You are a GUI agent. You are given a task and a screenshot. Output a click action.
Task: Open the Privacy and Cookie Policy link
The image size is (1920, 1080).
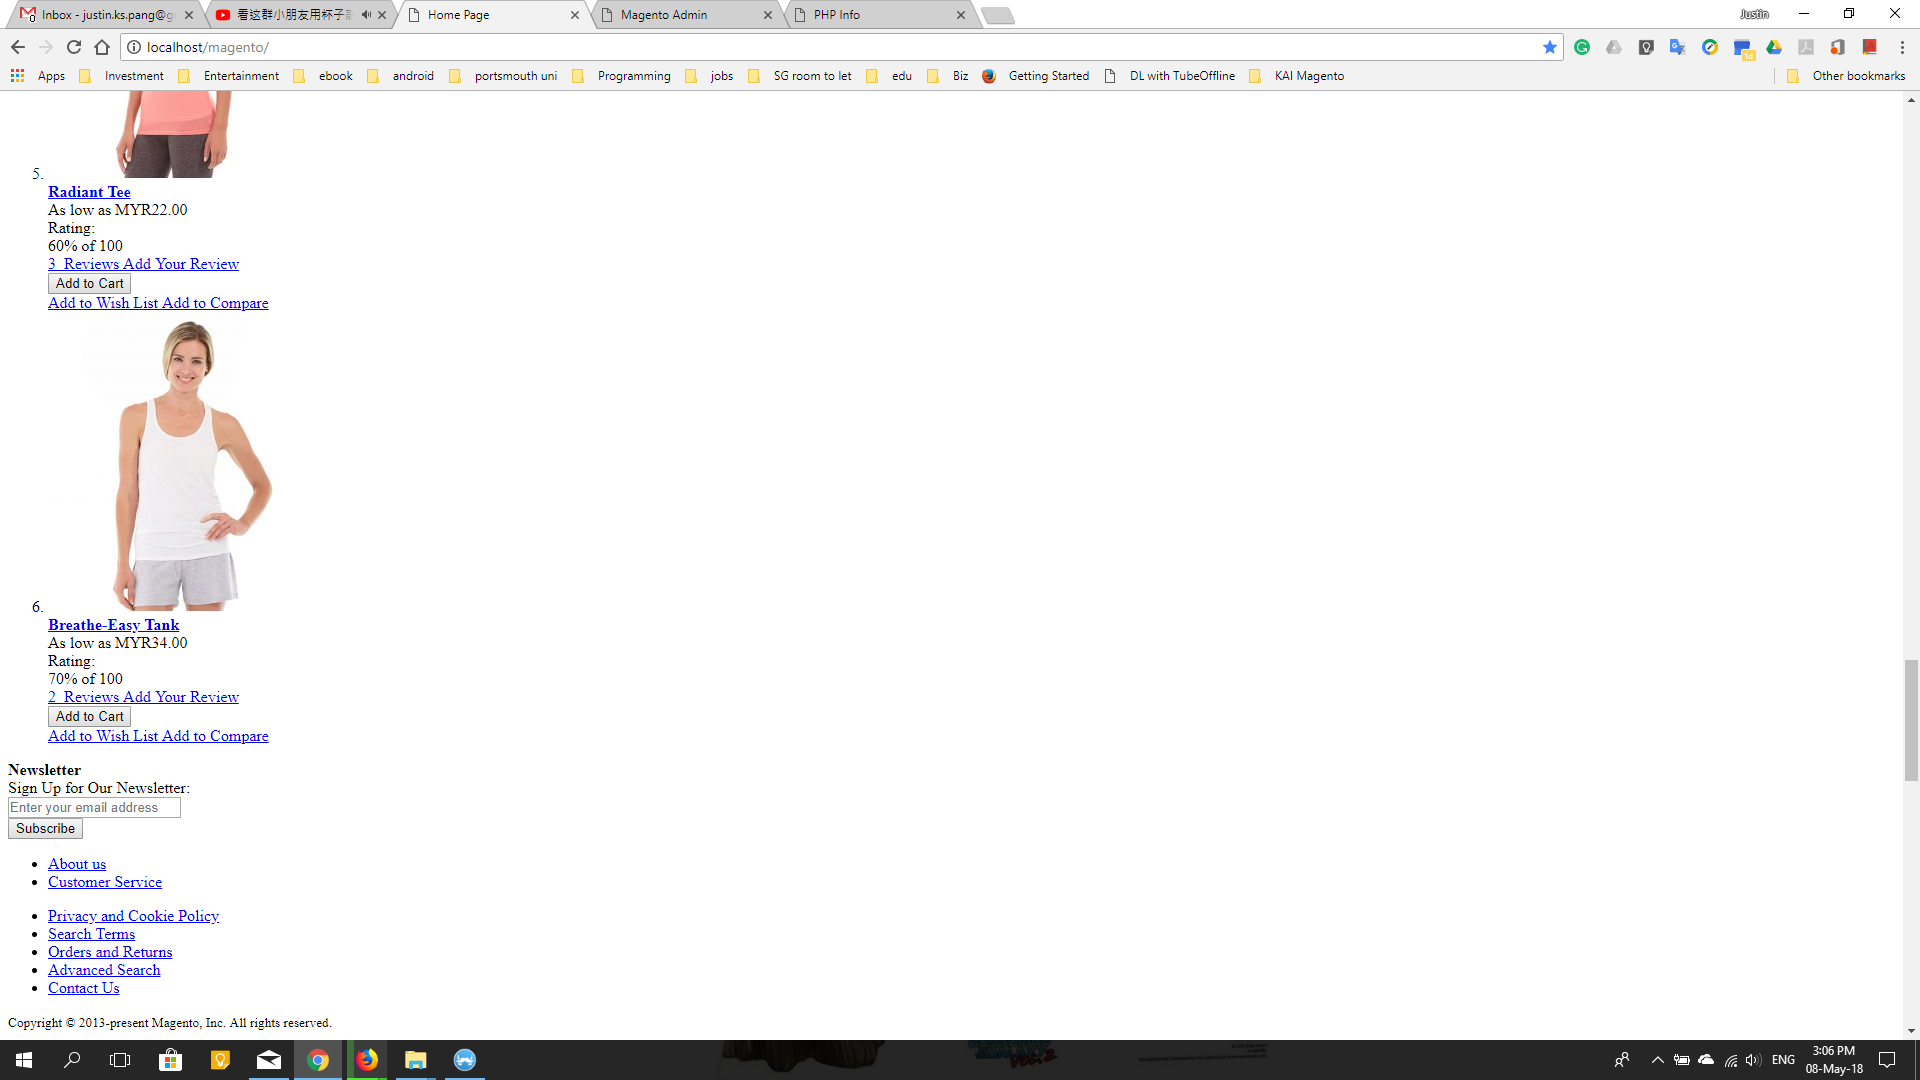coord(133,916)
